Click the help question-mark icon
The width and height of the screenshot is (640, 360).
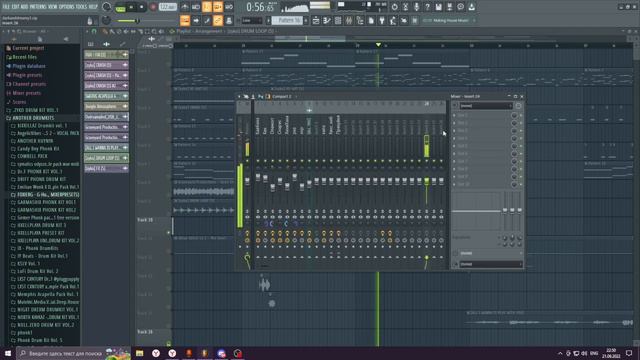pyautogui.click(x=427, y=7)
